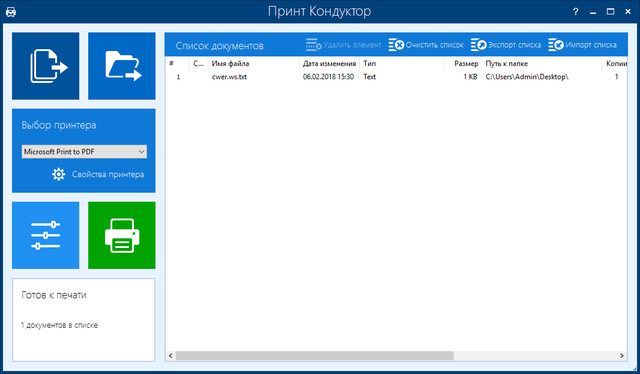Sort by Тип column header

pyautogui.click(x=401, y=64)
